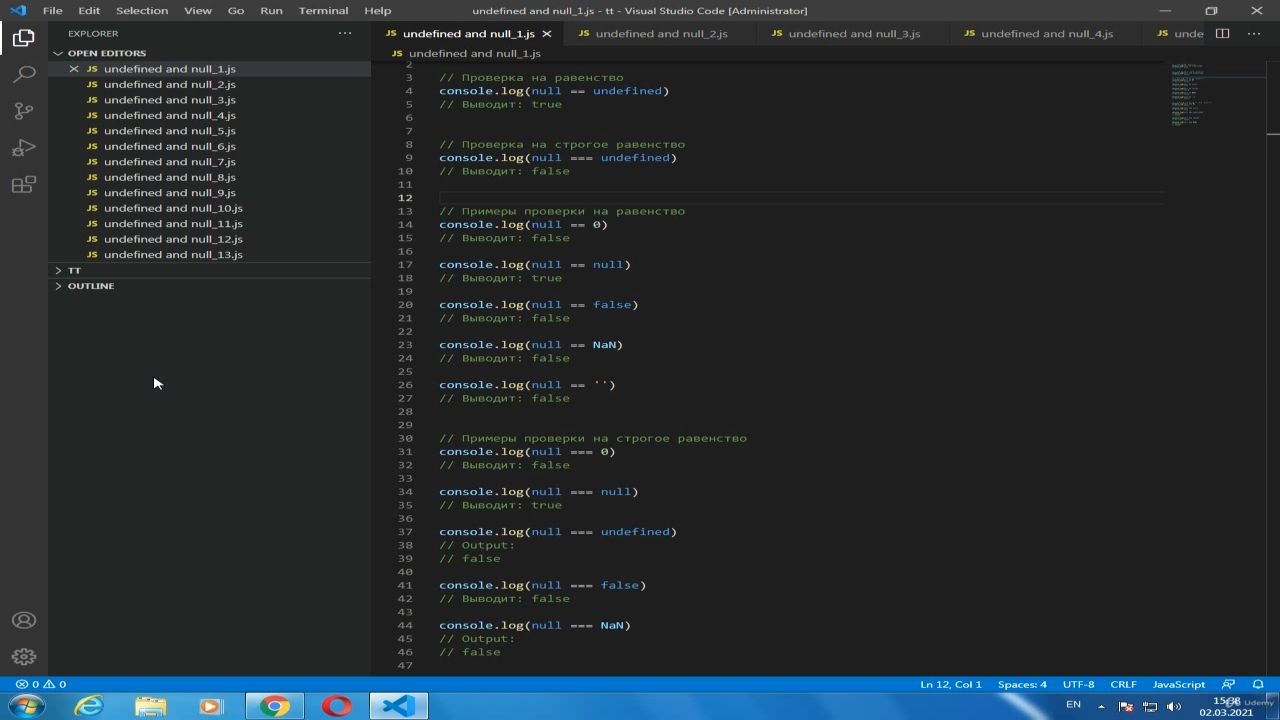Screen dimensions: 1280x720
Task: Open Accounts icon in activity bar
Action: pos(24,621)
